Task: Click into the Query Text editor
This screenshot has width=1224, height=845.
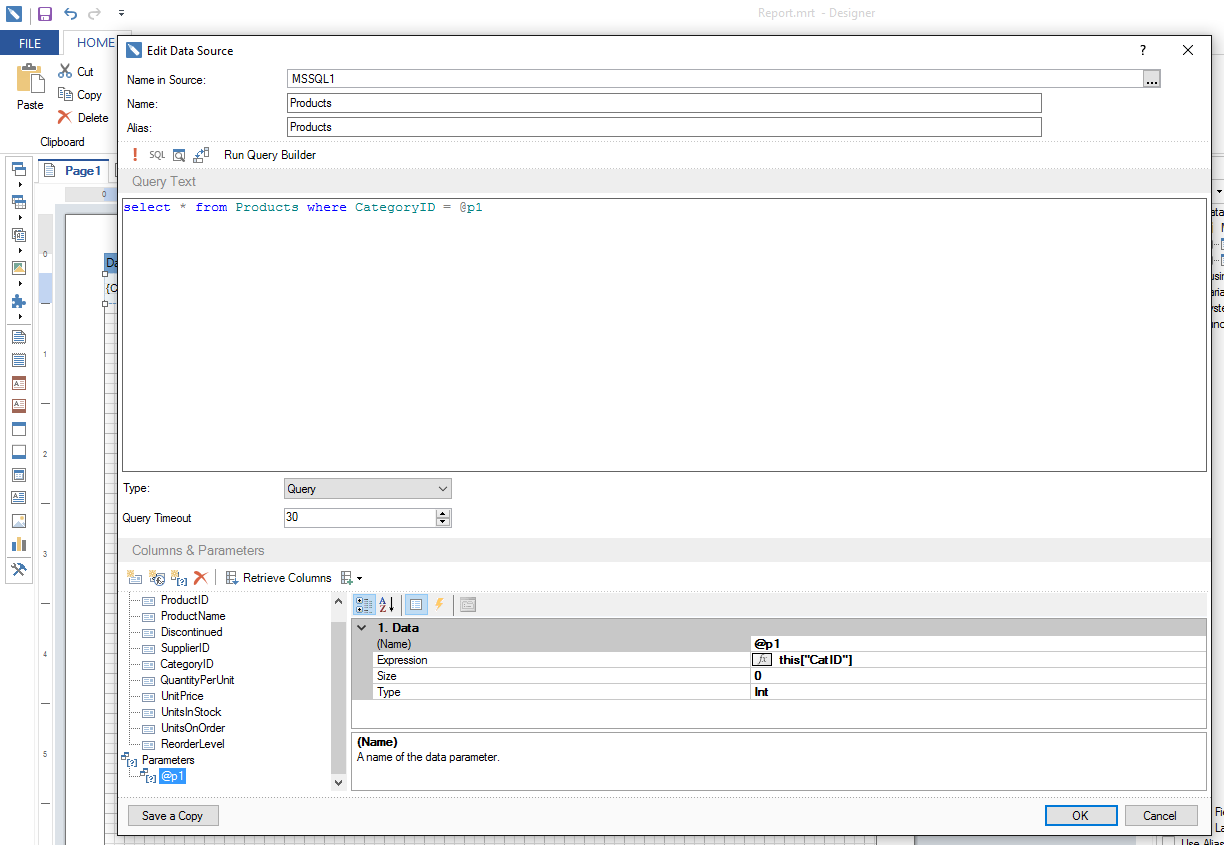Action: tap(664, 335)
